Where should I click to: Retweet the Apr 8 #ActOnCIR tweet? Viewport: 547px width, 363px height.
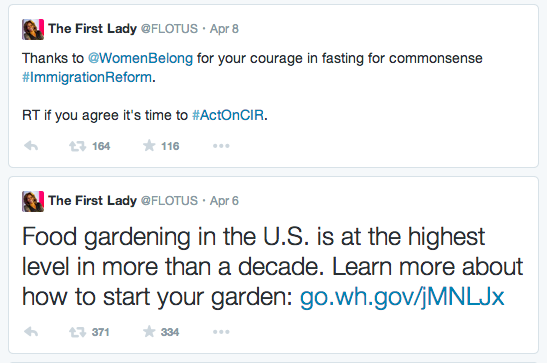pos(77,146)
